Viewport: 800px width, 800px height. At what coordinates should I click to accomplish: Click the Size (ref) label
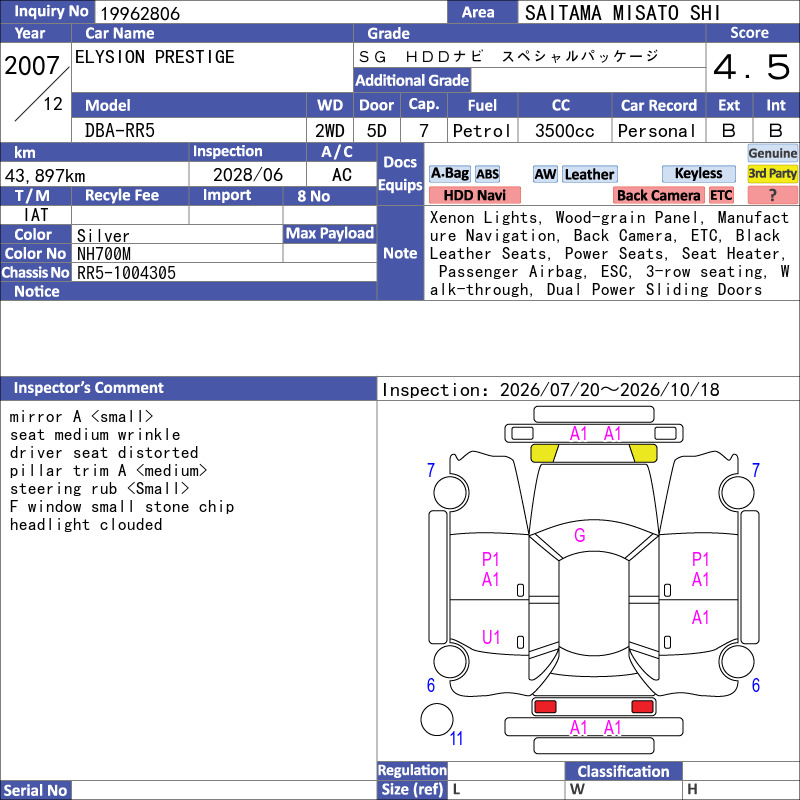412,789
